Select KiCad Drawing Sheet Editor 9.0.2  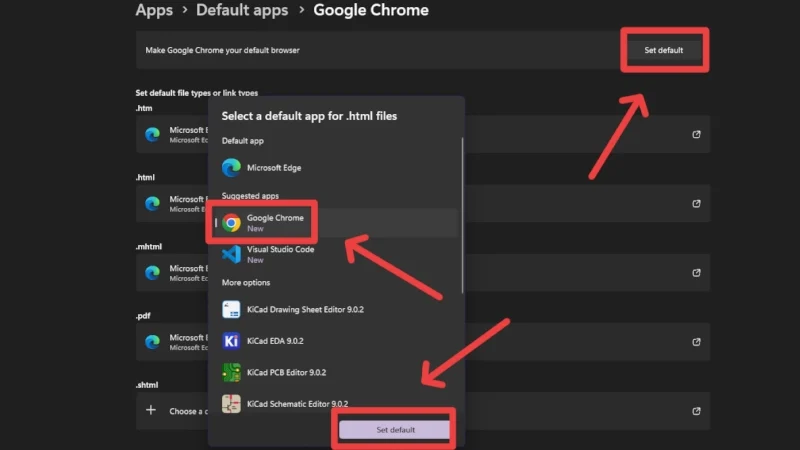pos(335,309)
